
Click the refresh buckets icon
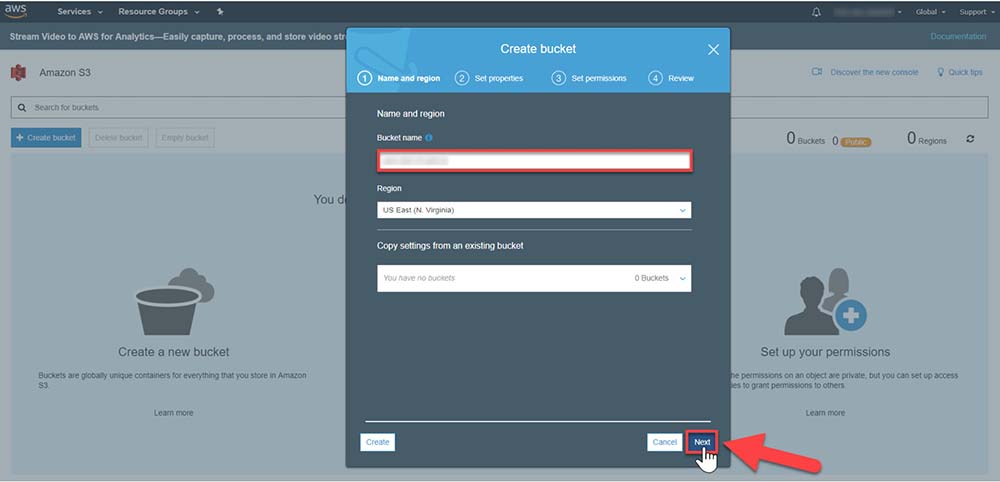point(970,139)
